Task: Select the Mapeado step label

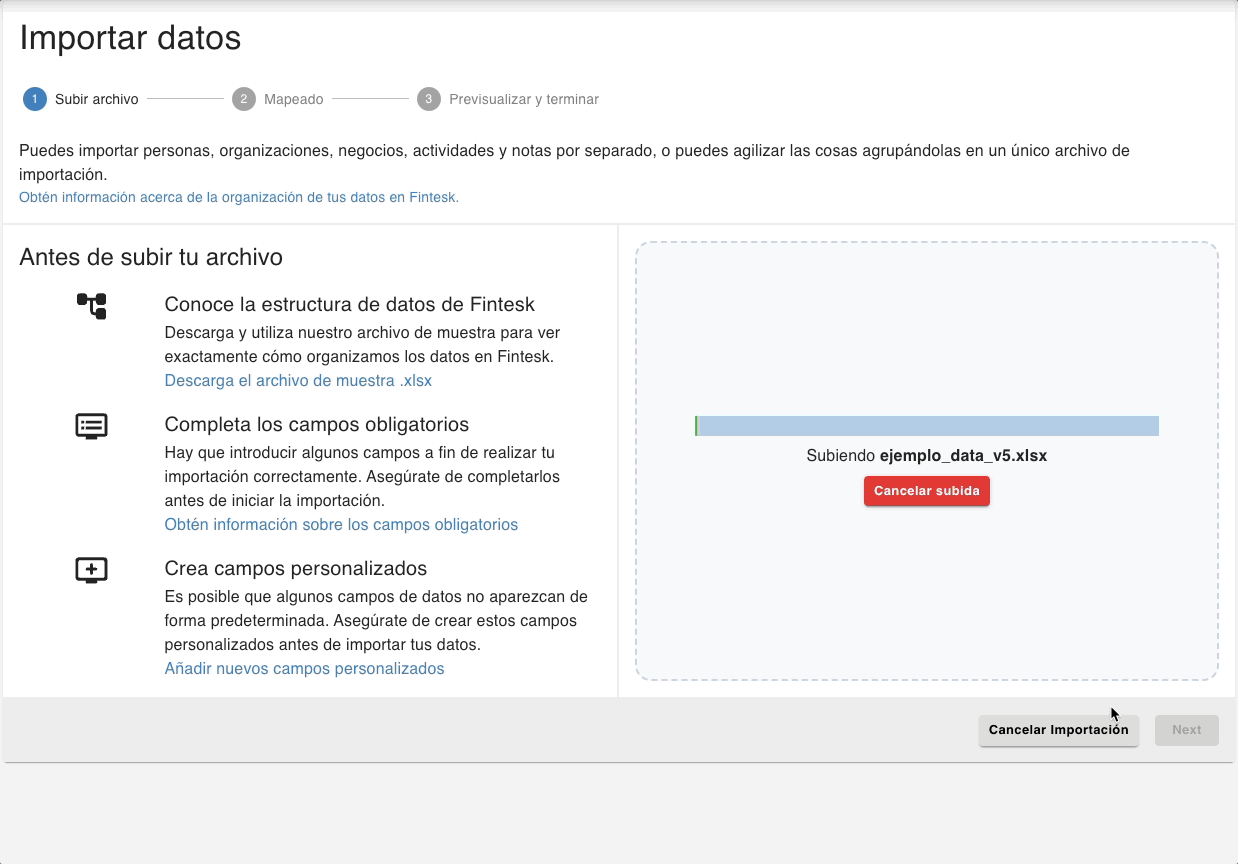Action: (293, 99)
